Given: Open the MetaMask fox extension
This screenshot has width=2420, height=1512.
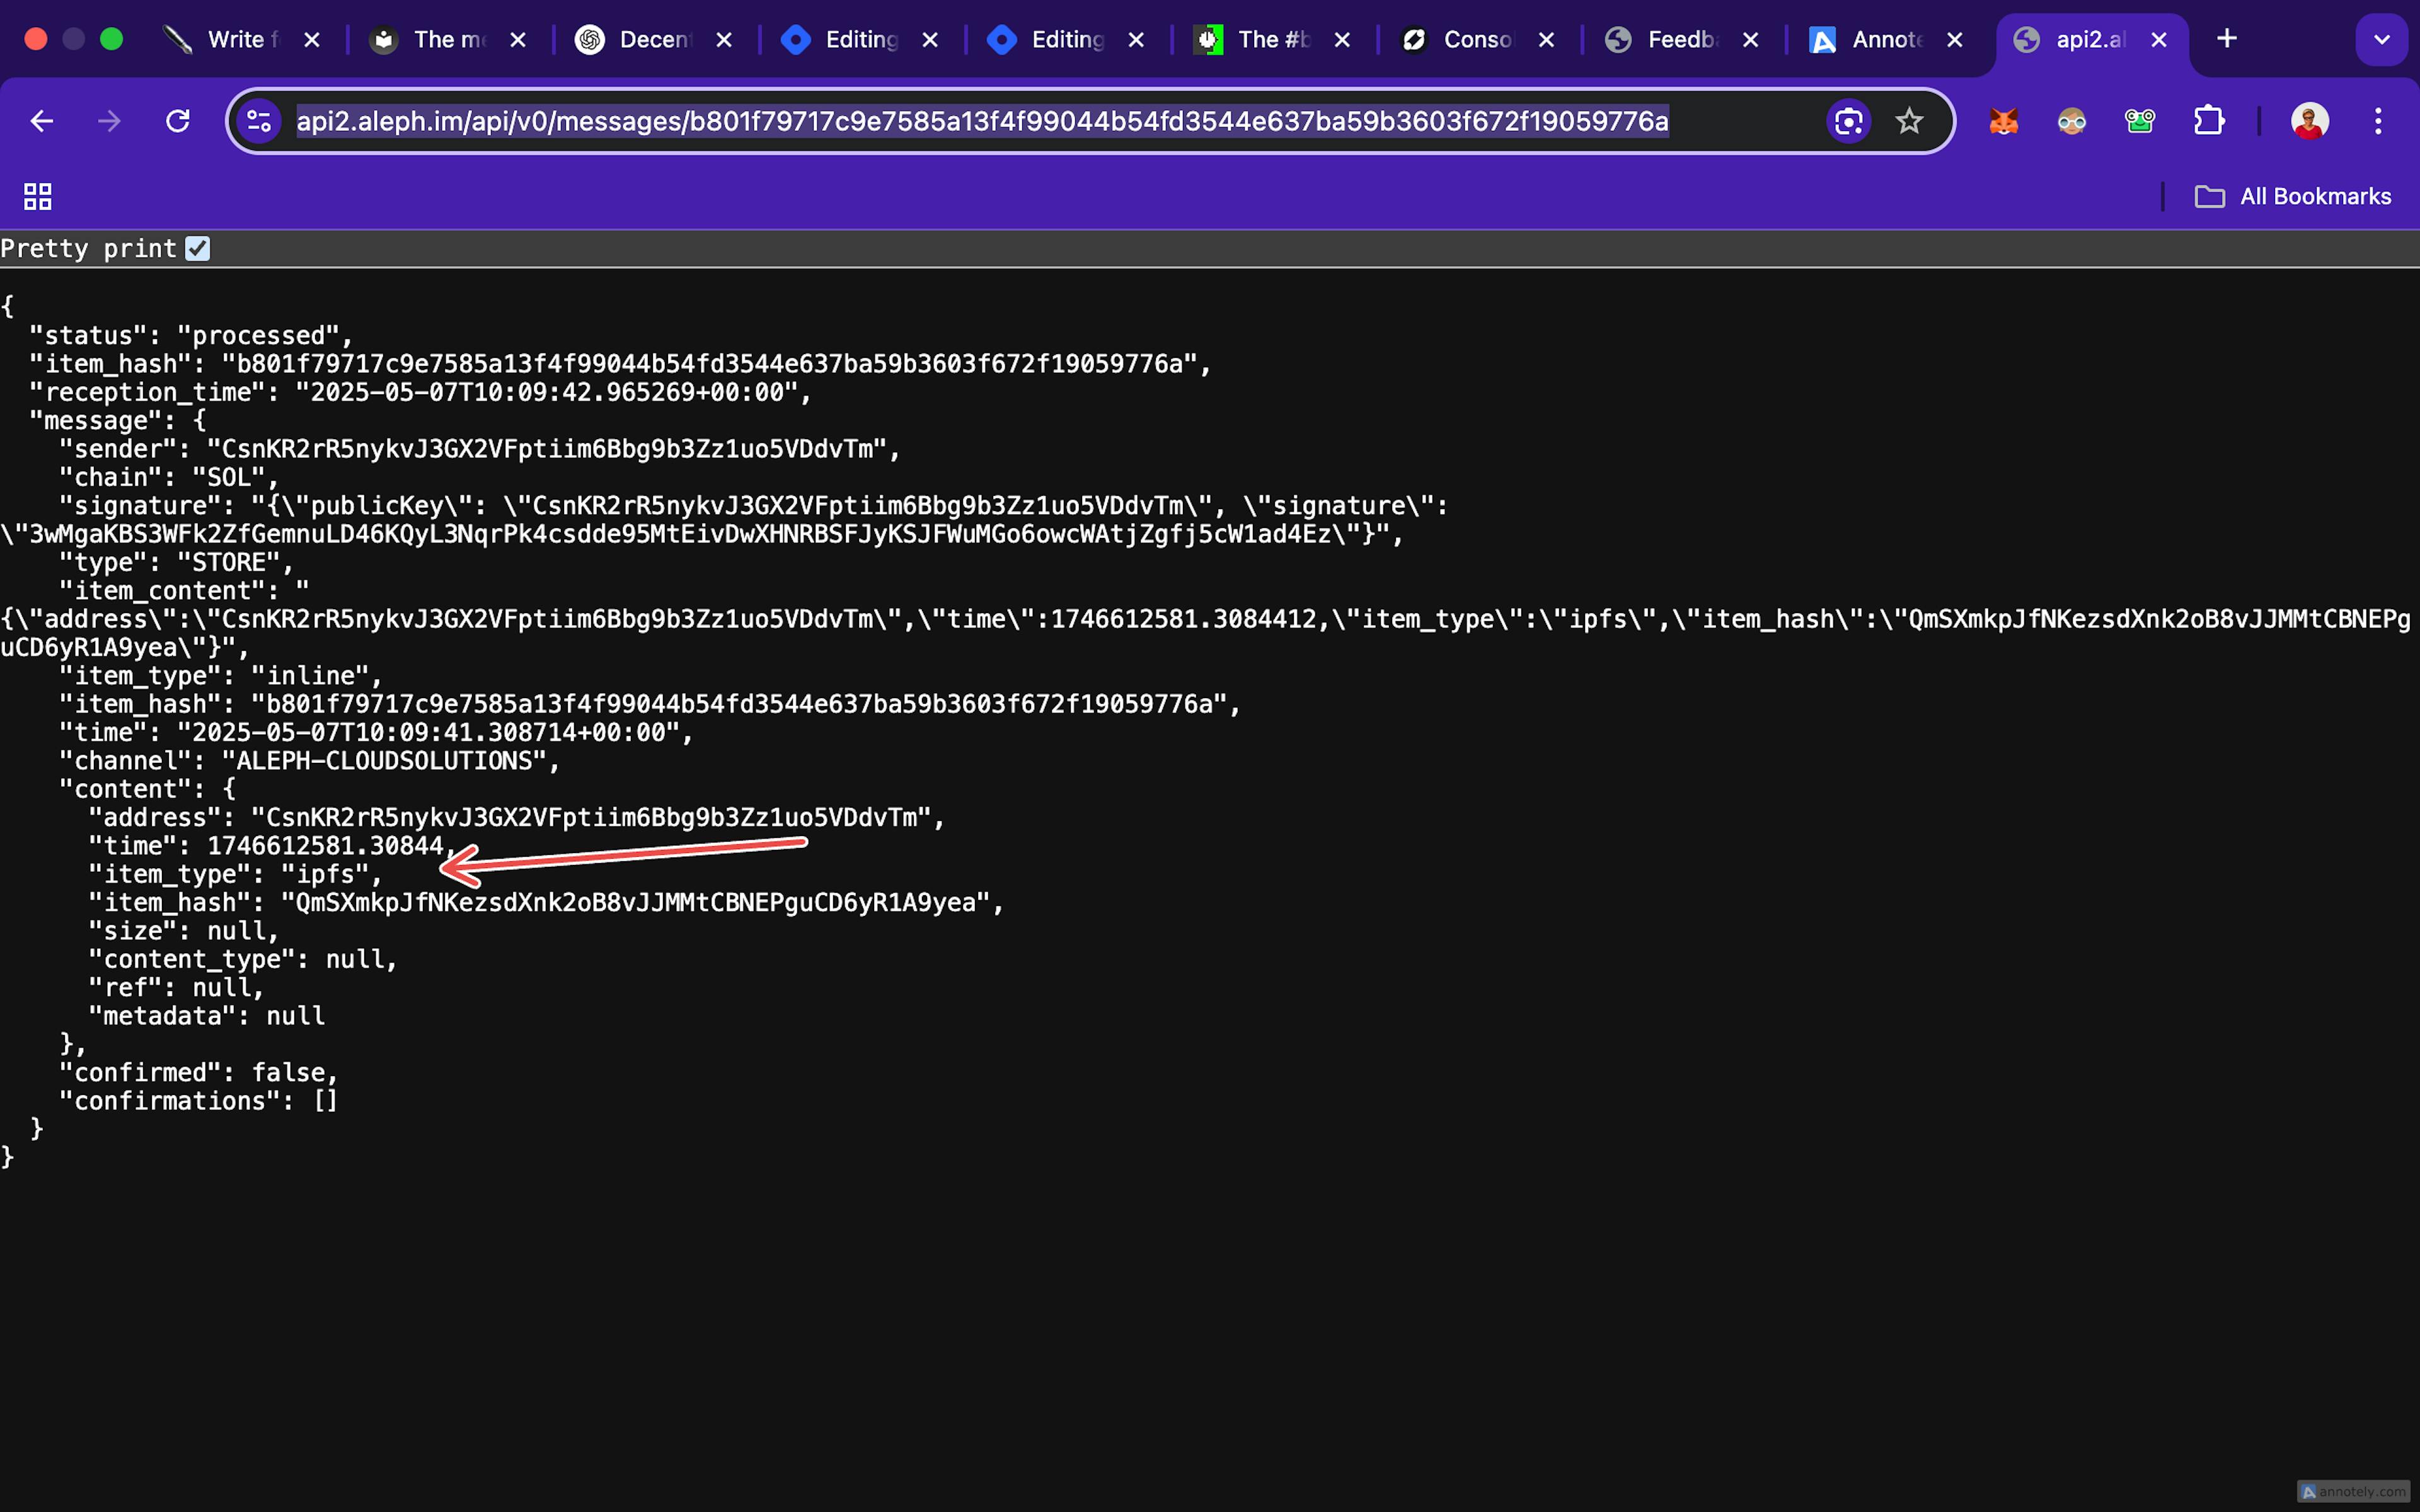Looking at the screenshot, I should point(2004,121).
